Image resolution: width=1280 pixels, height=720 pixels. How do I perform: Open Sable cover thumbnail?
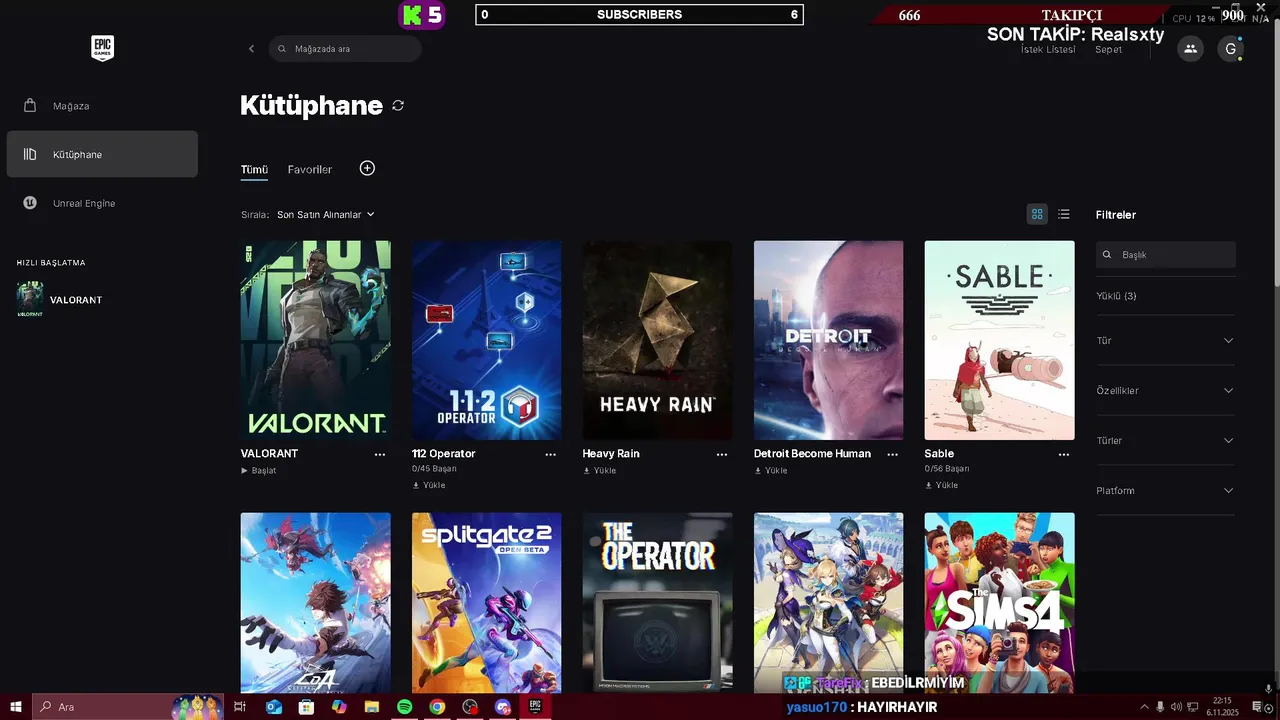click(x=999, y=340)
